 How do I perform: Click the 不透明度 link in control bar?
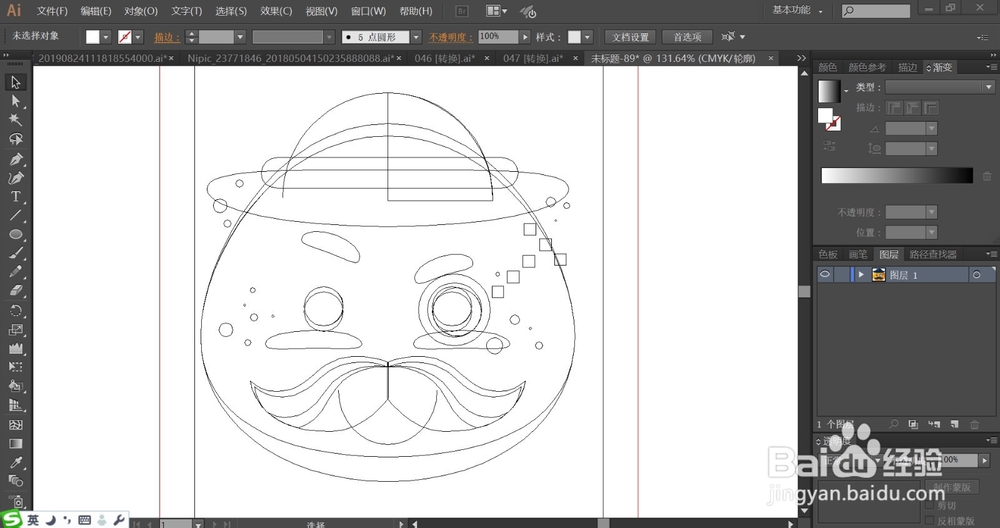[450, 37]
